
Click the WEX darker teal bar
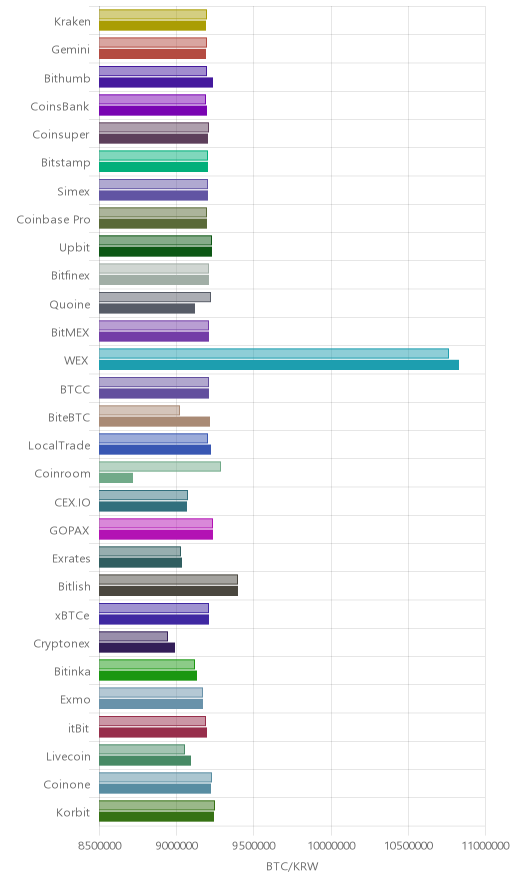coord(279,365)
